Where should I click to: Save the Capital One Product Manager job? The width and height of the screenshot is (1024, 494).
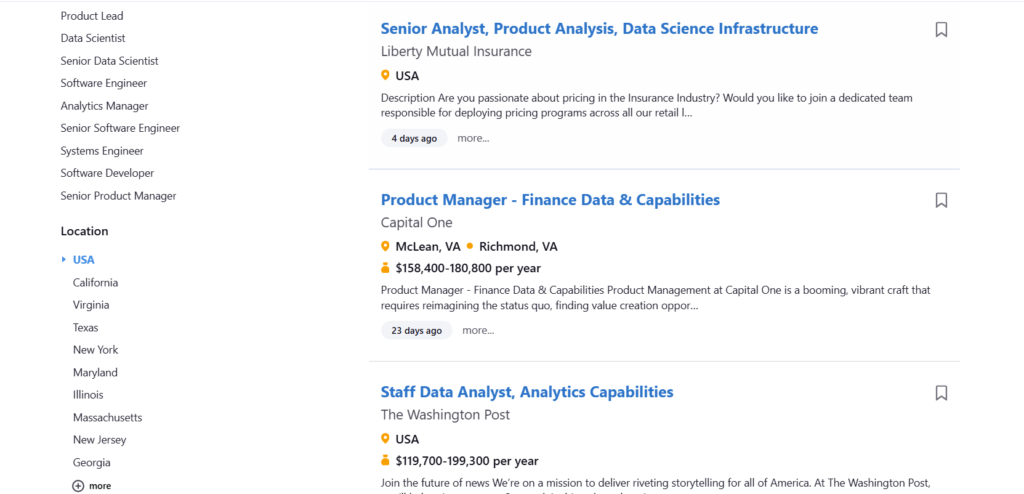click(941, 201)
